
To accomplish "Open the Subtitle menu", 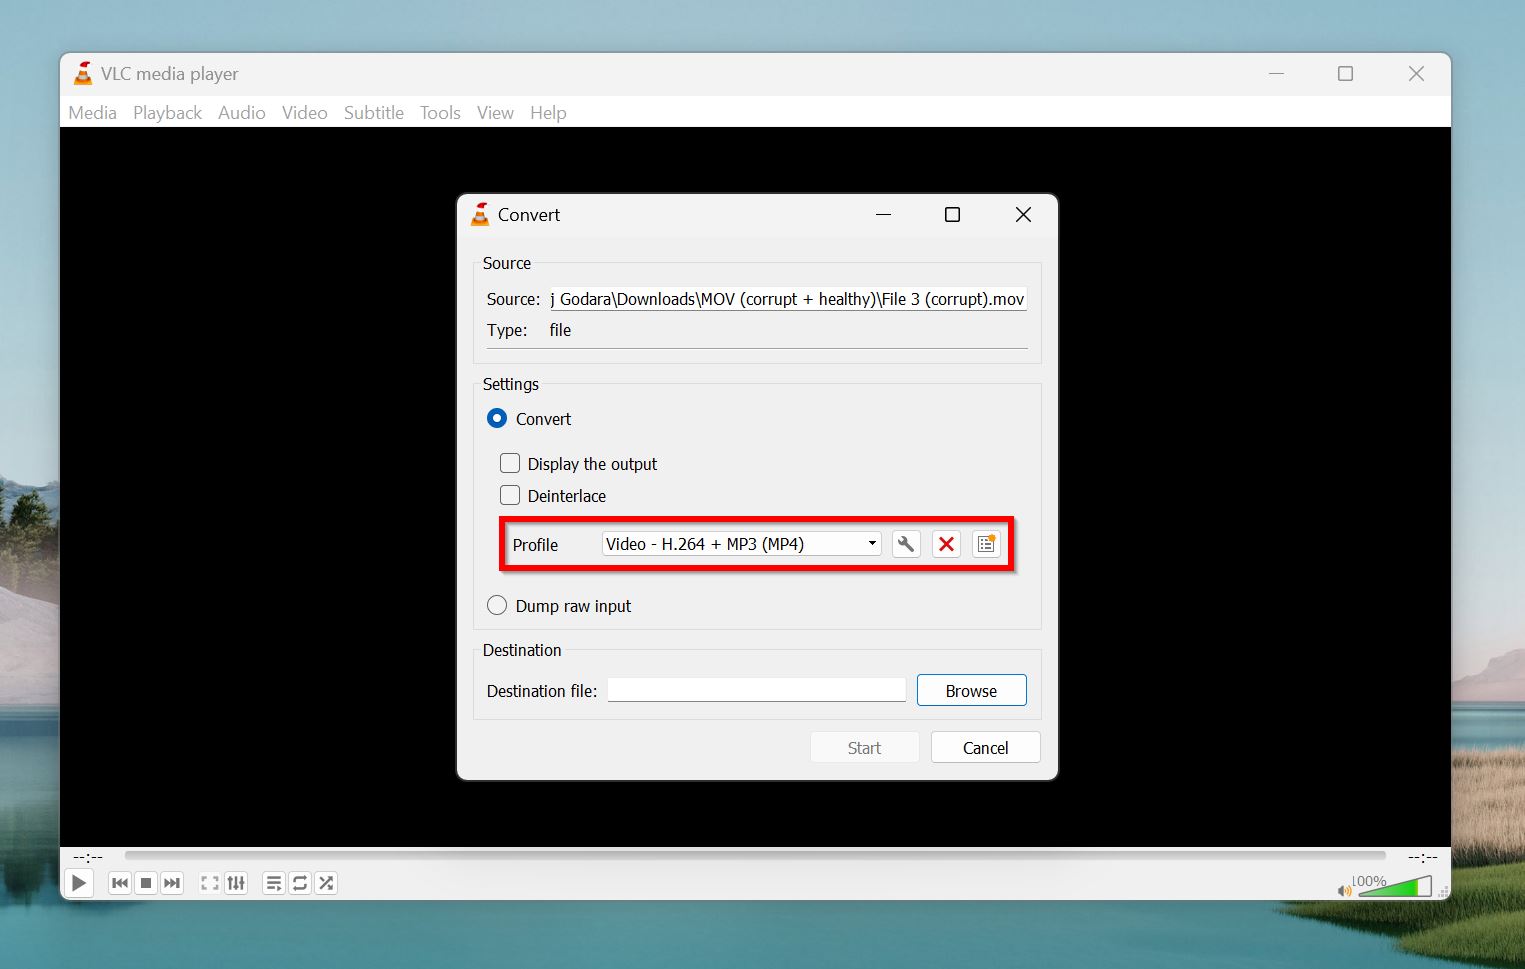I will pos(374,113).
